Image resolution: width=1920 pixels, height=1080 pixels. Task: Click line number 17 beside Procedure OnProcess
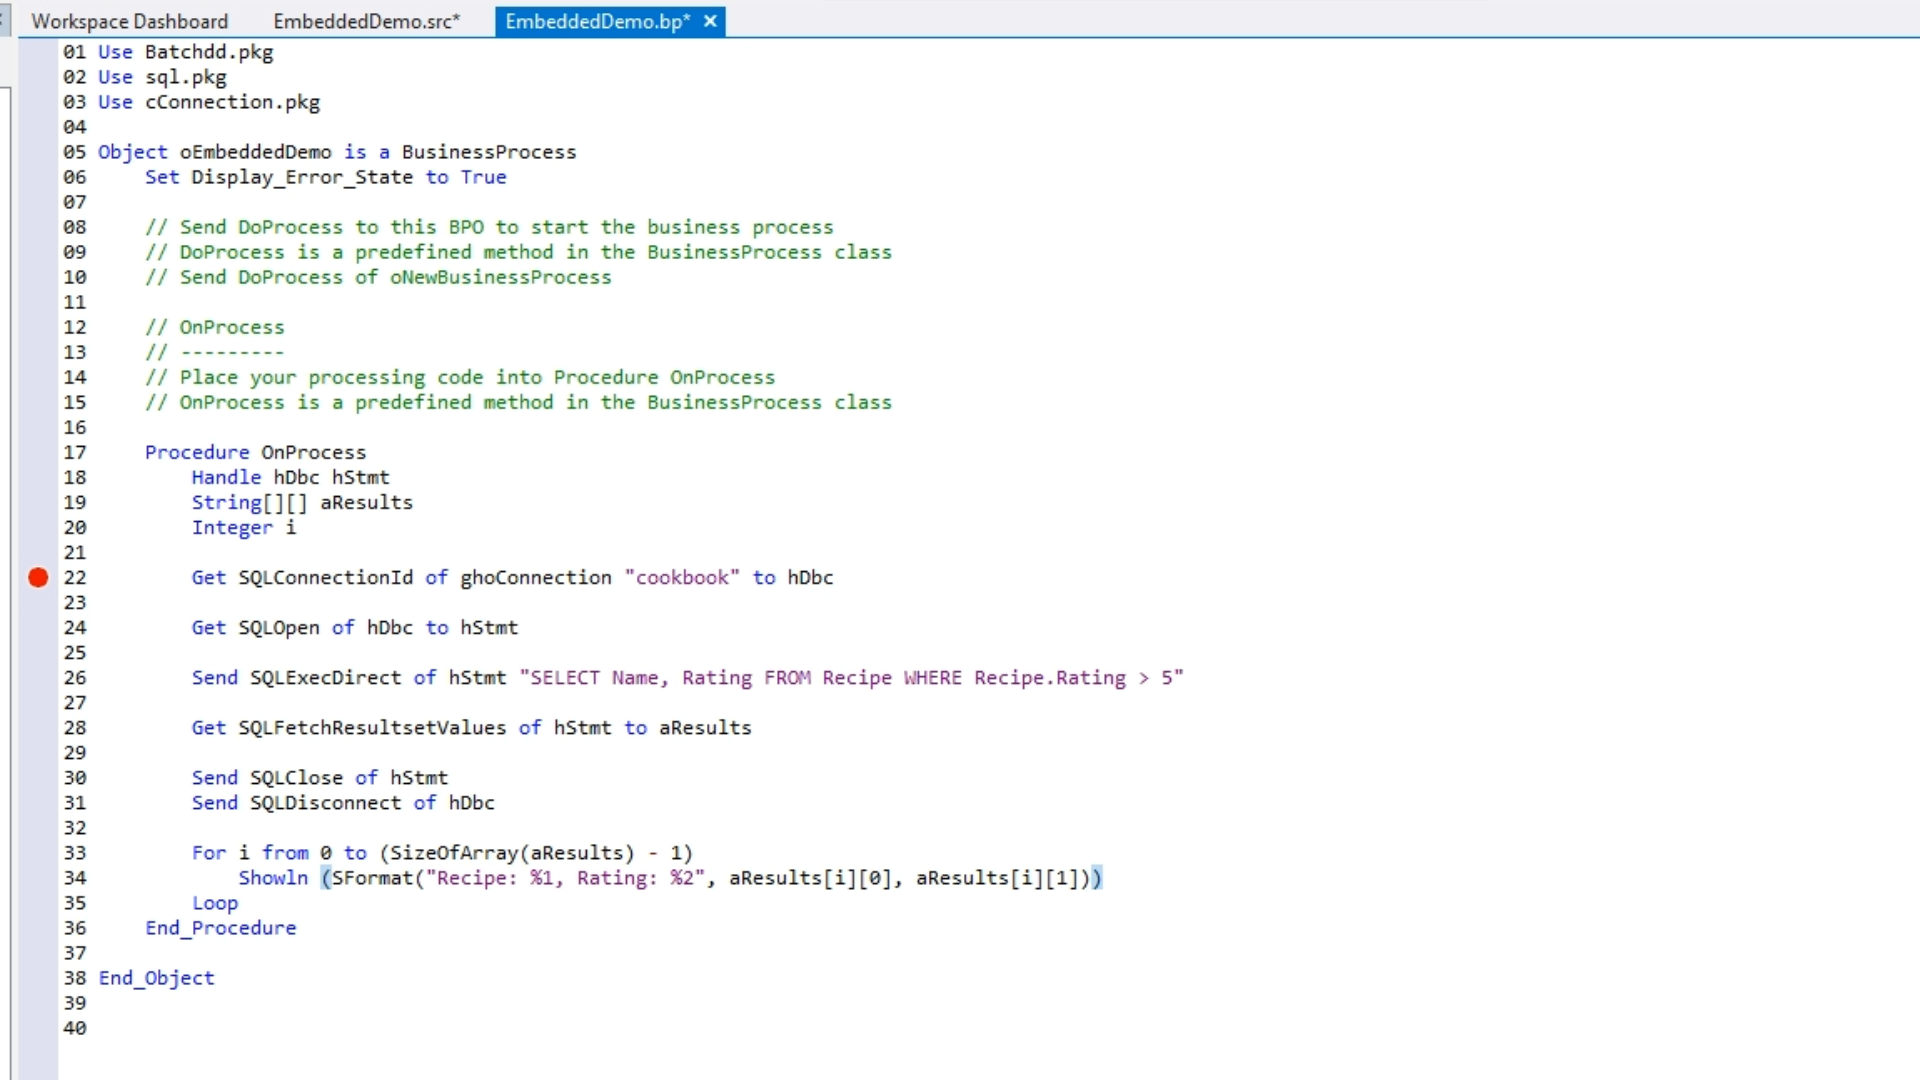75,452
